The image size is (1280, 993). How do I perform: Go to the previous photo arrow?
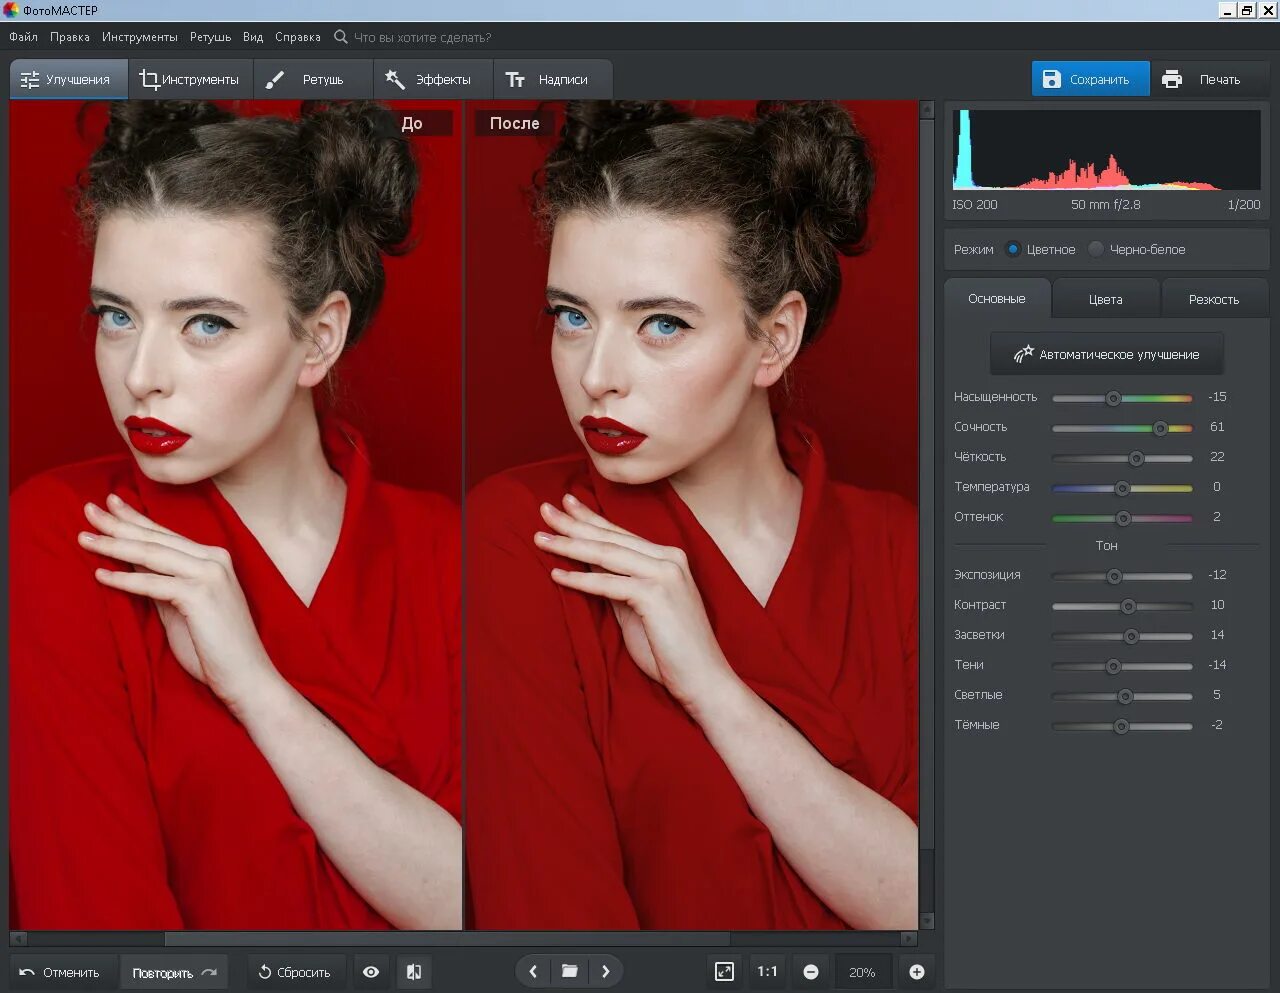pyautogui.click(x=533, y=971)
